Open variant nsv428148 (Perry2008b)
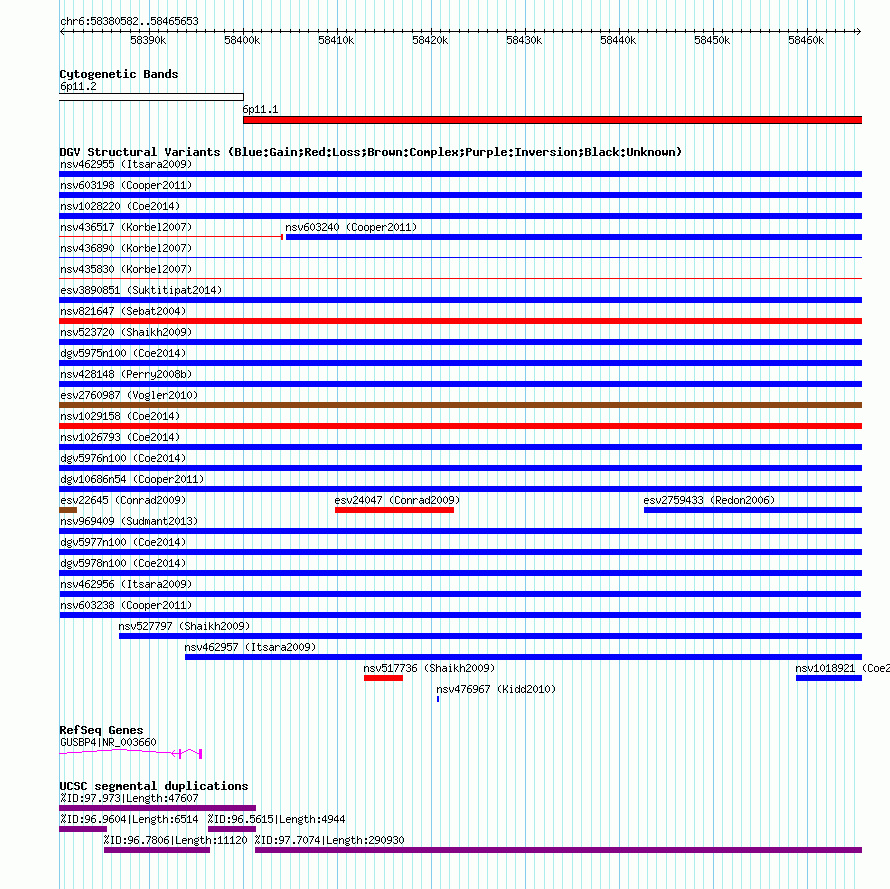The image size is (890, 889). point(126,374)
